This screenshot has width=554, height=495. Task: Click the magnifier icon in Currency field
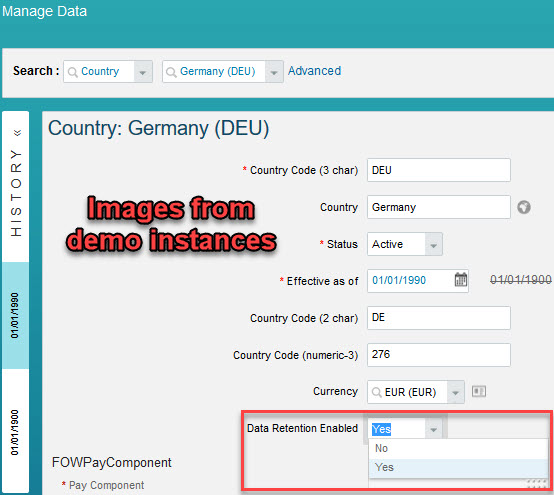pyautogui.click(x=377, y=392)
